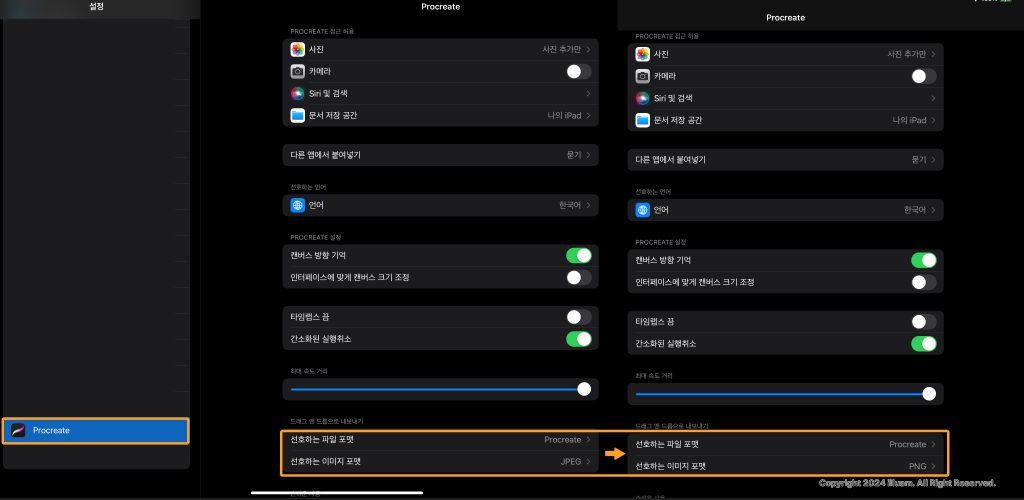This screenshot has height=500, width=1024.
Task: Toggle 간소화된 실행취소 in the middle panel
Action: [579, 339]
